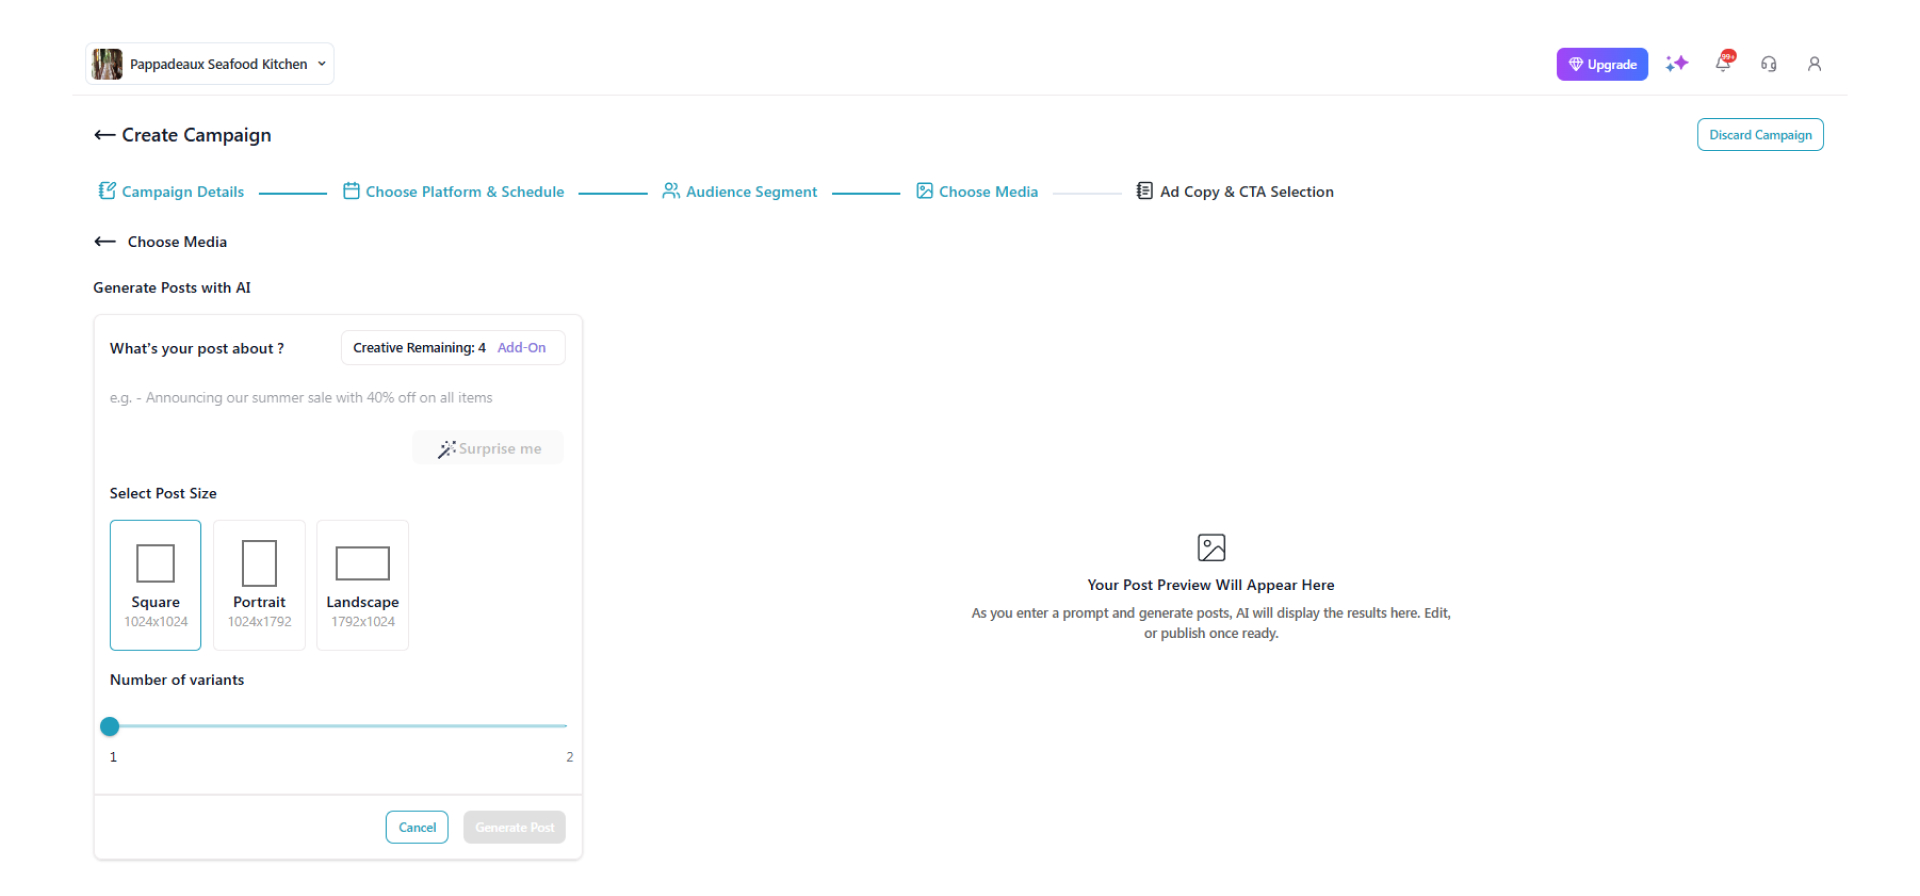
Task: Click the Pappadeaux Seafood Kitchen logo thumbnail
Action: (x=107, y=64)
